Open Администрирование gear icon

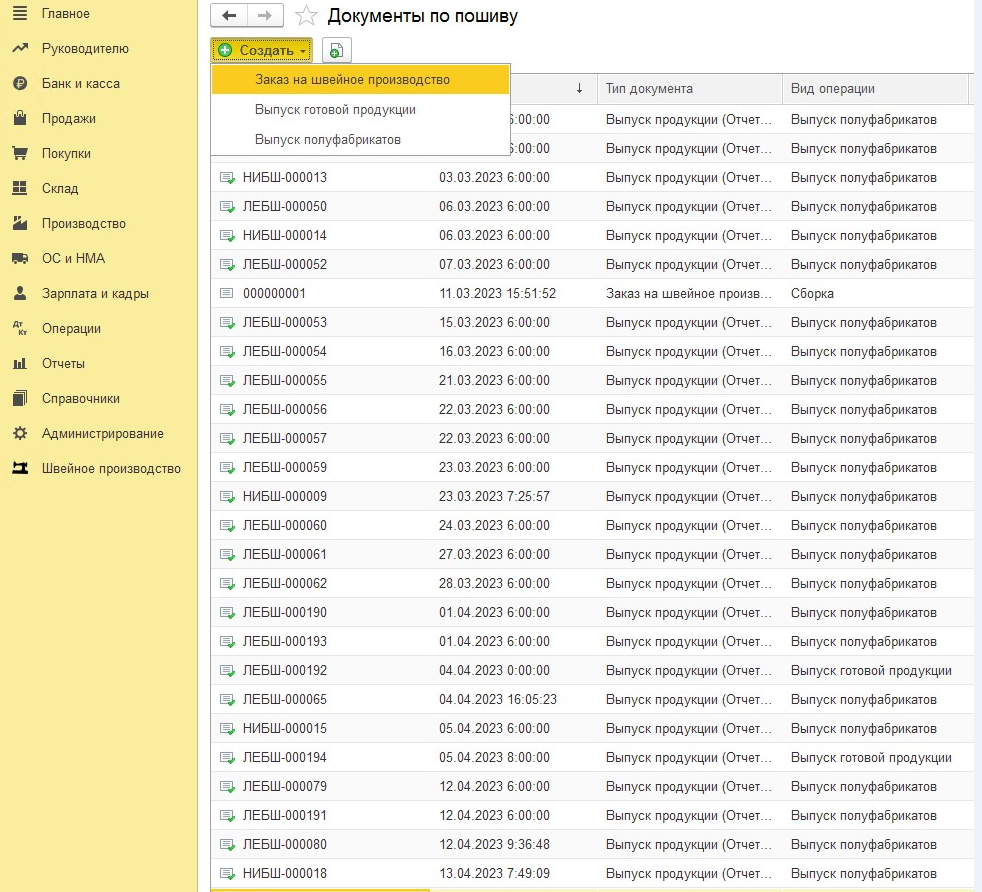pos(20,433)
